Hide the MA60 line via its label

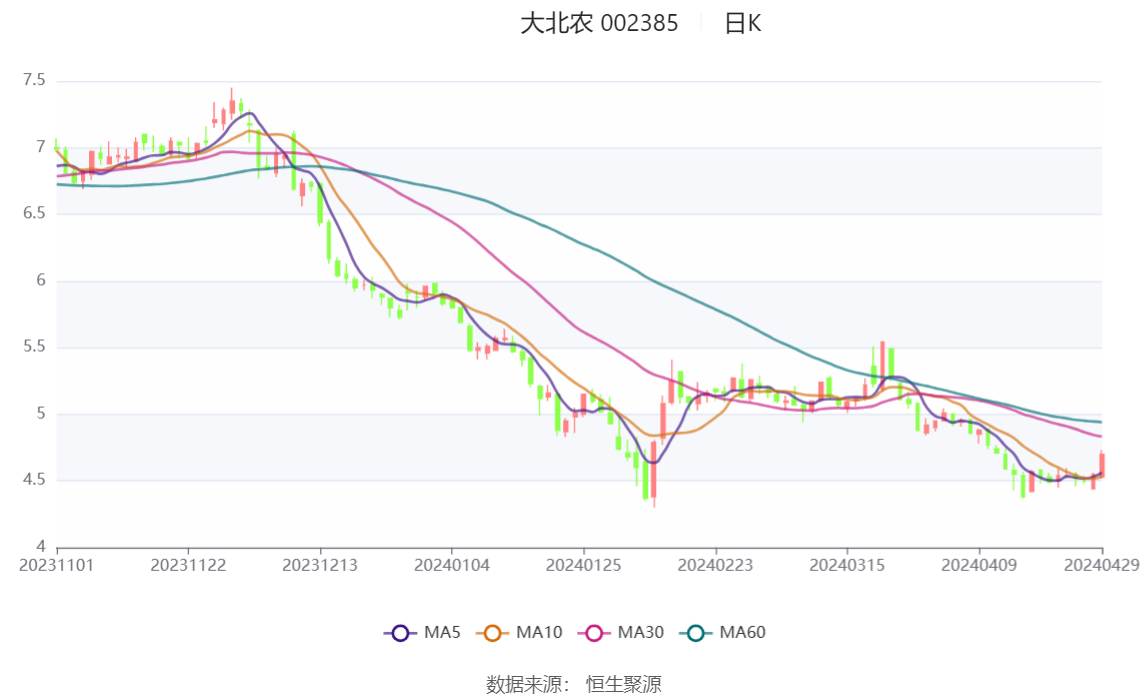[x=742, y=632]
